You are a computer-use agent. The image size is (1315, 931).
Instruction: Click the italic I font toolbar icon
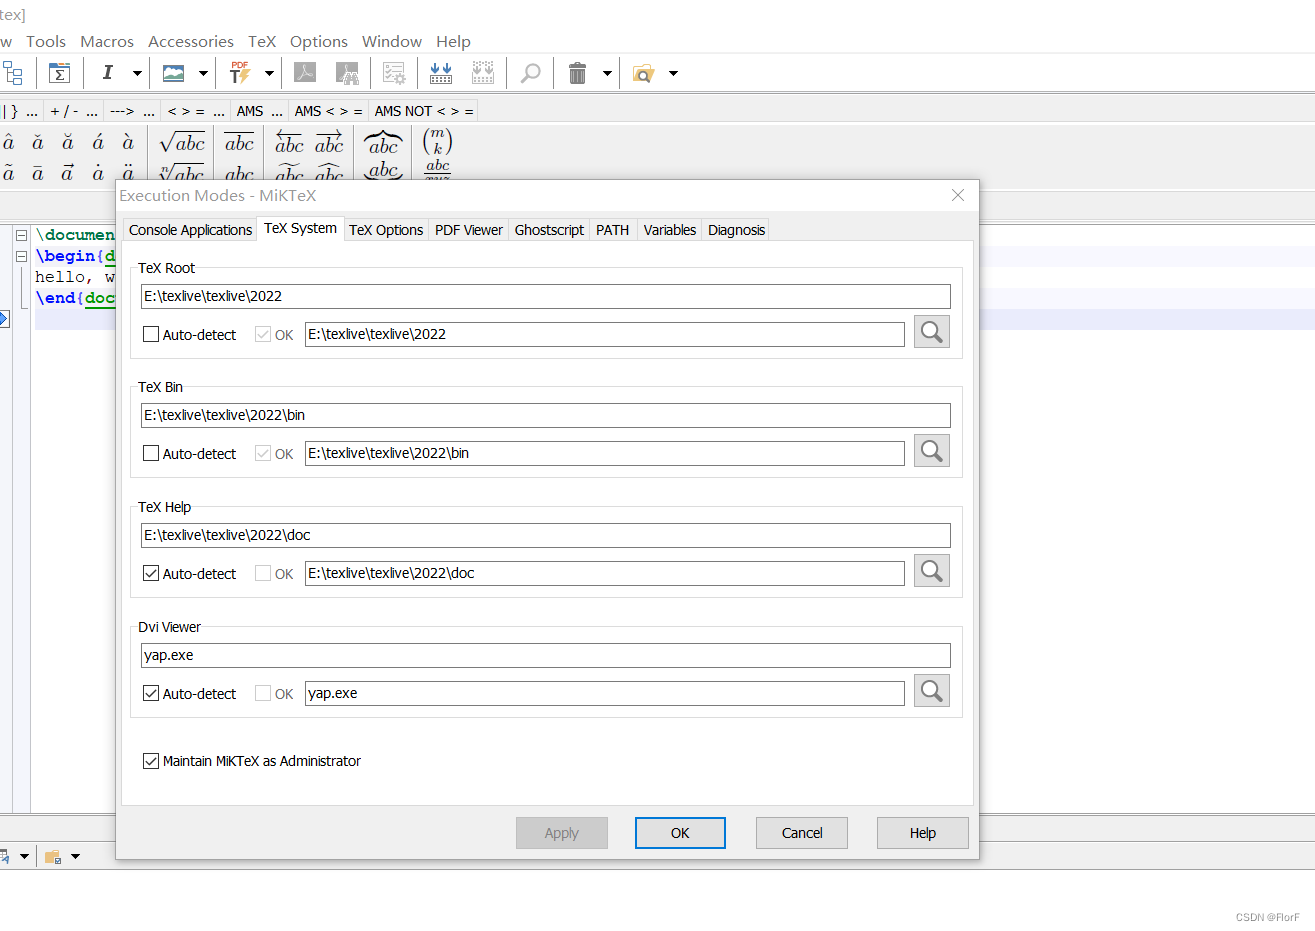[x=108, y=73]
